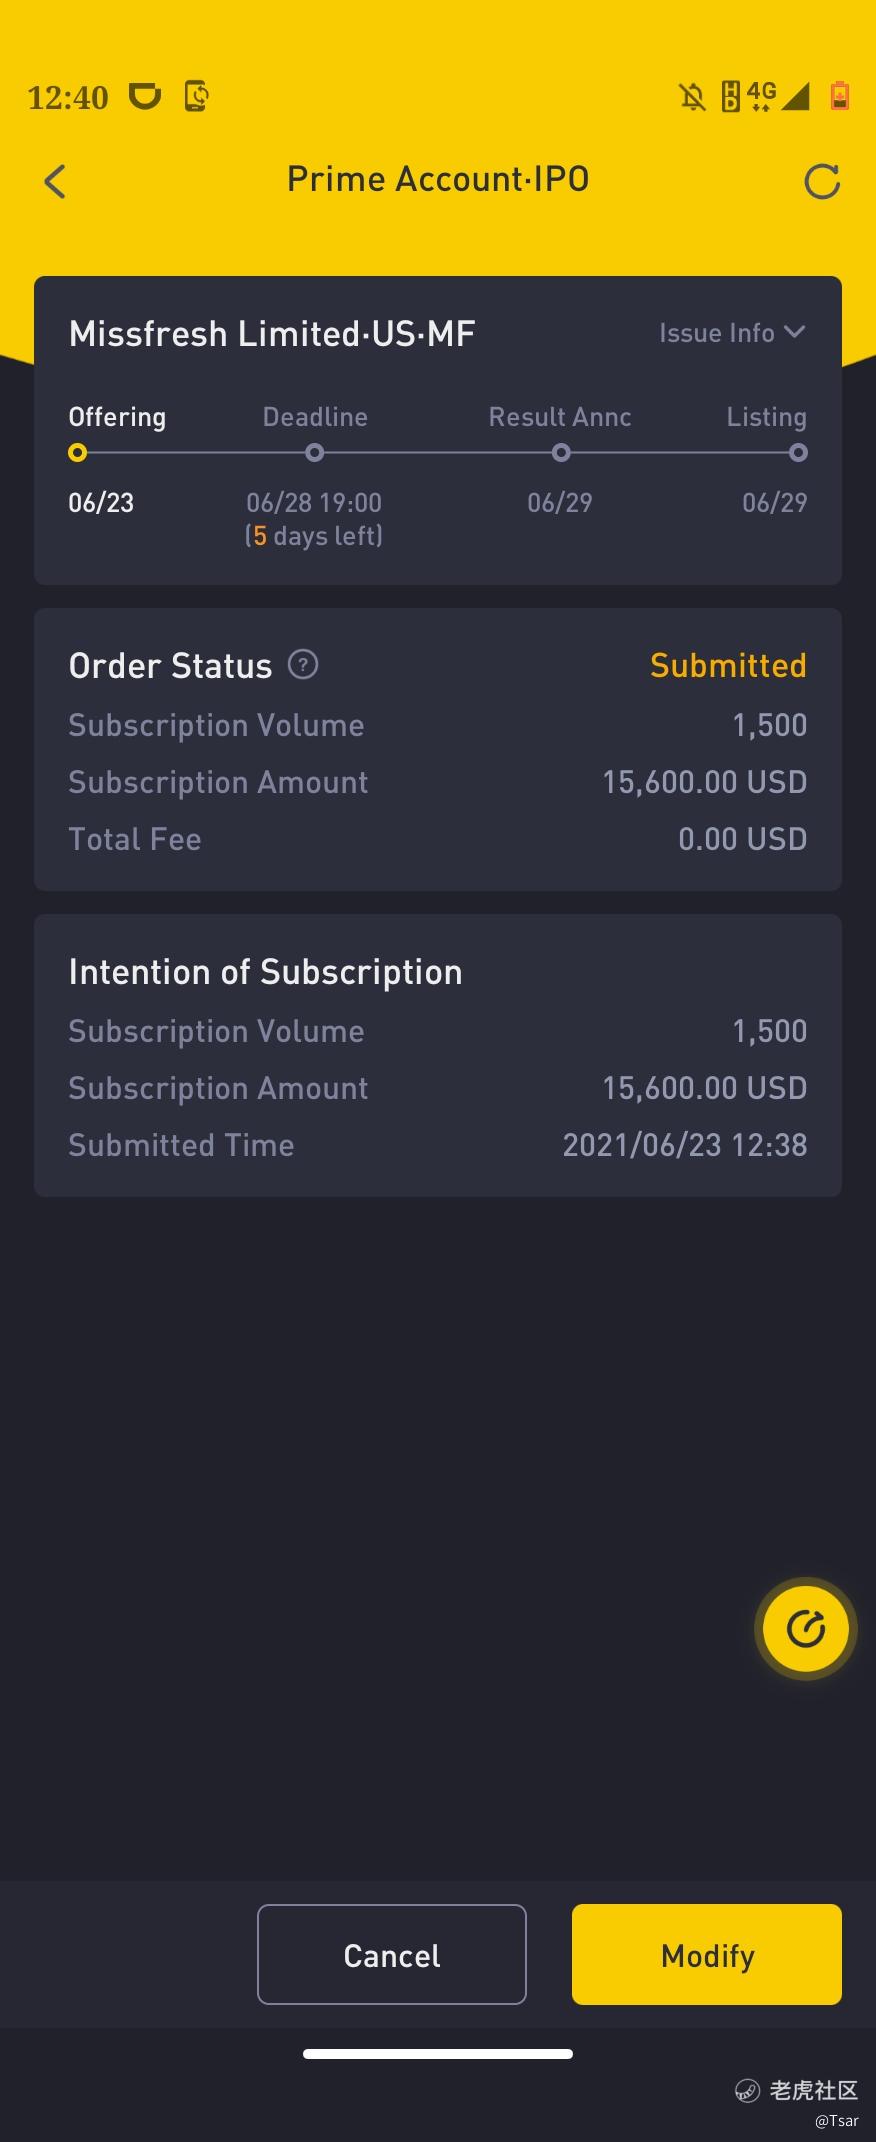Refresh the Prime Account IPO page
This screenshot has height=2142, width=876.
(821, 181)
